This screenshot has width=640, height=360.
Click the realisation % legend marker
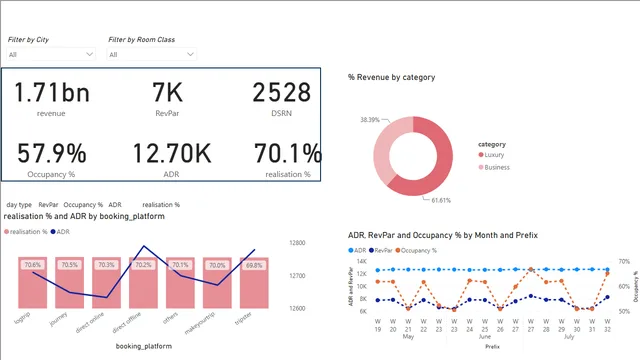click(6, 231)
